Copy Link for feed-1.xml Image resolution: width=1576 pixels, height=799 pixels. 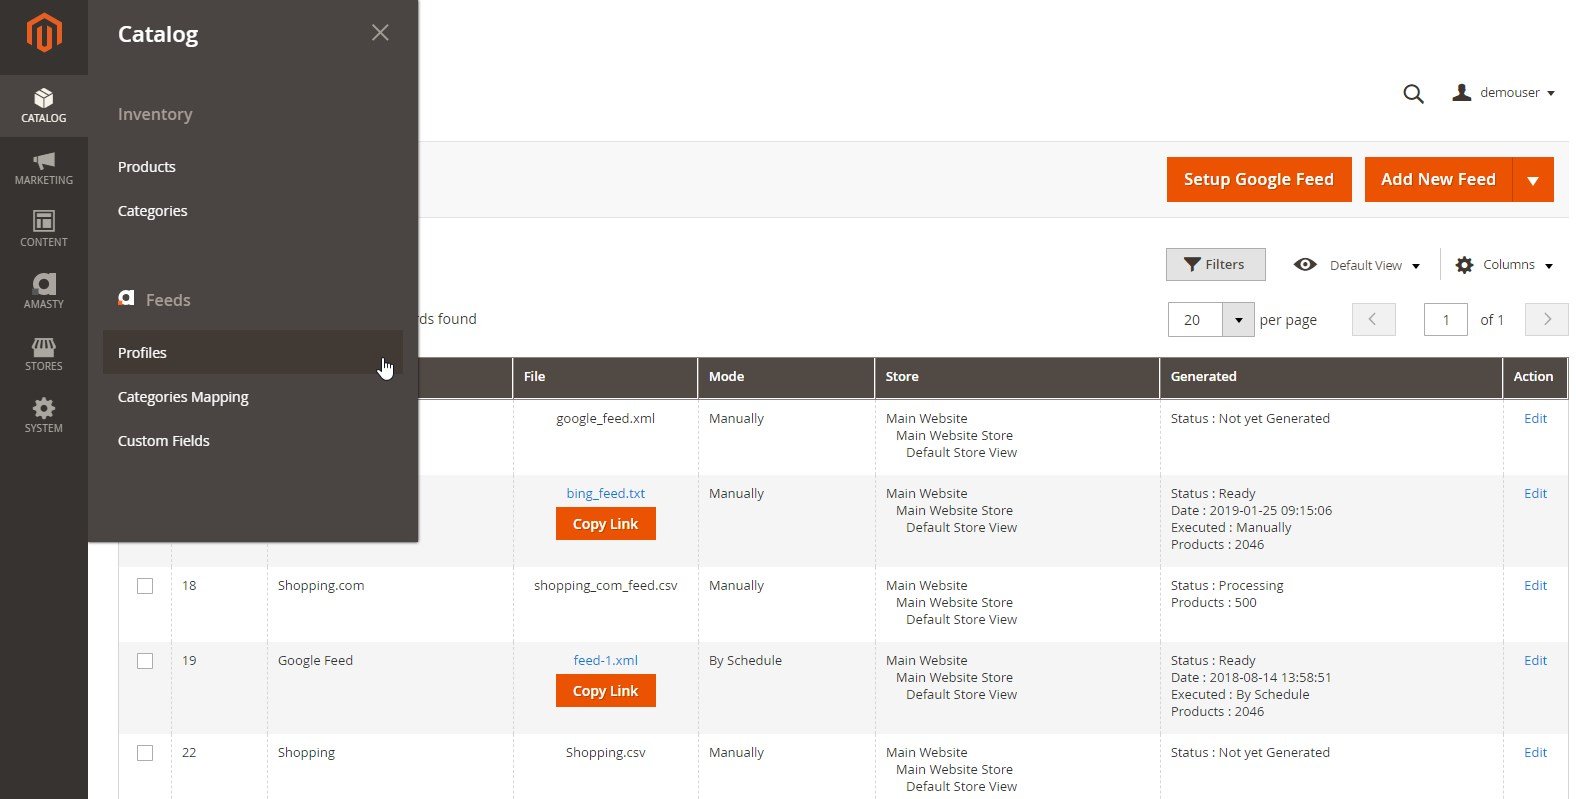point(605,691)
